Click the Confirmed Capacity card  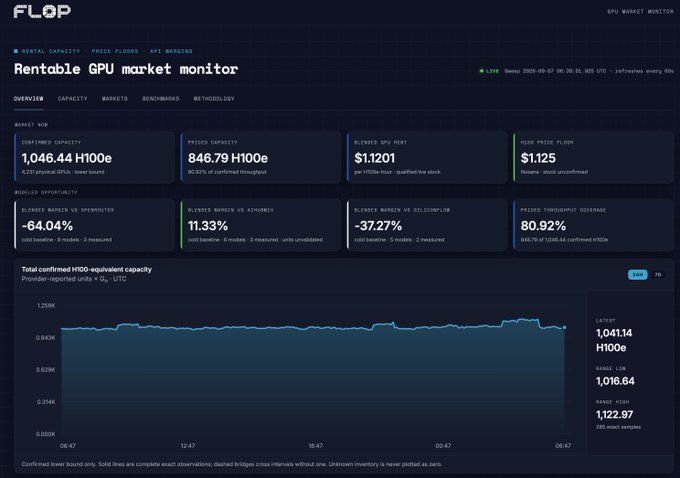click(95, 157)
